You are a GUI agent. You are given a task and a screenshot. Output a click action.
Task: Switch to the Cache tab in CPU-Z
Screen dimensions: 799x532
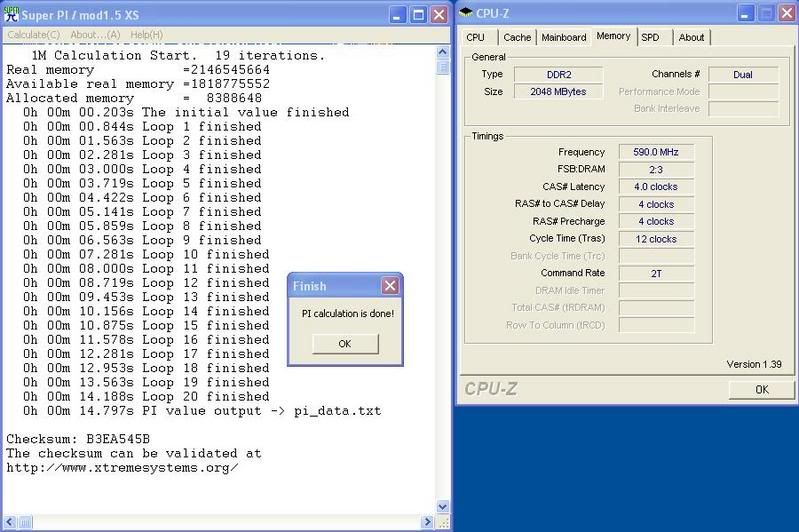(517, 37)
